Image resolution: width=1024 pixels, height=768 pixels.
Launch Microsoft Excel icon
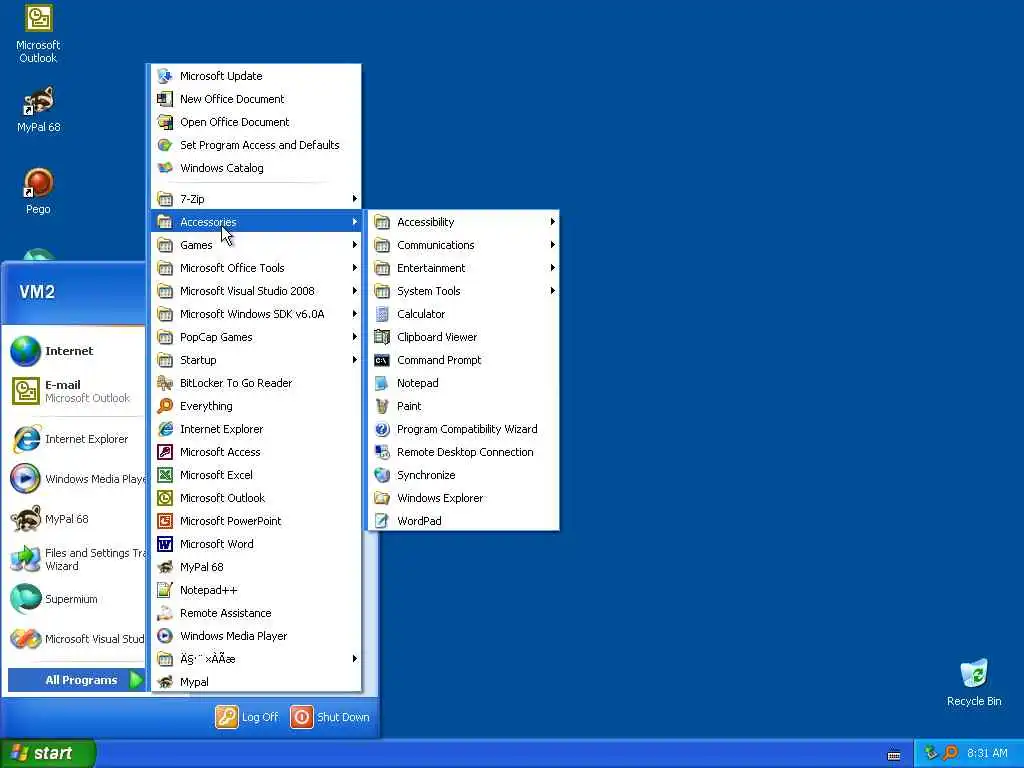[165, 475]
